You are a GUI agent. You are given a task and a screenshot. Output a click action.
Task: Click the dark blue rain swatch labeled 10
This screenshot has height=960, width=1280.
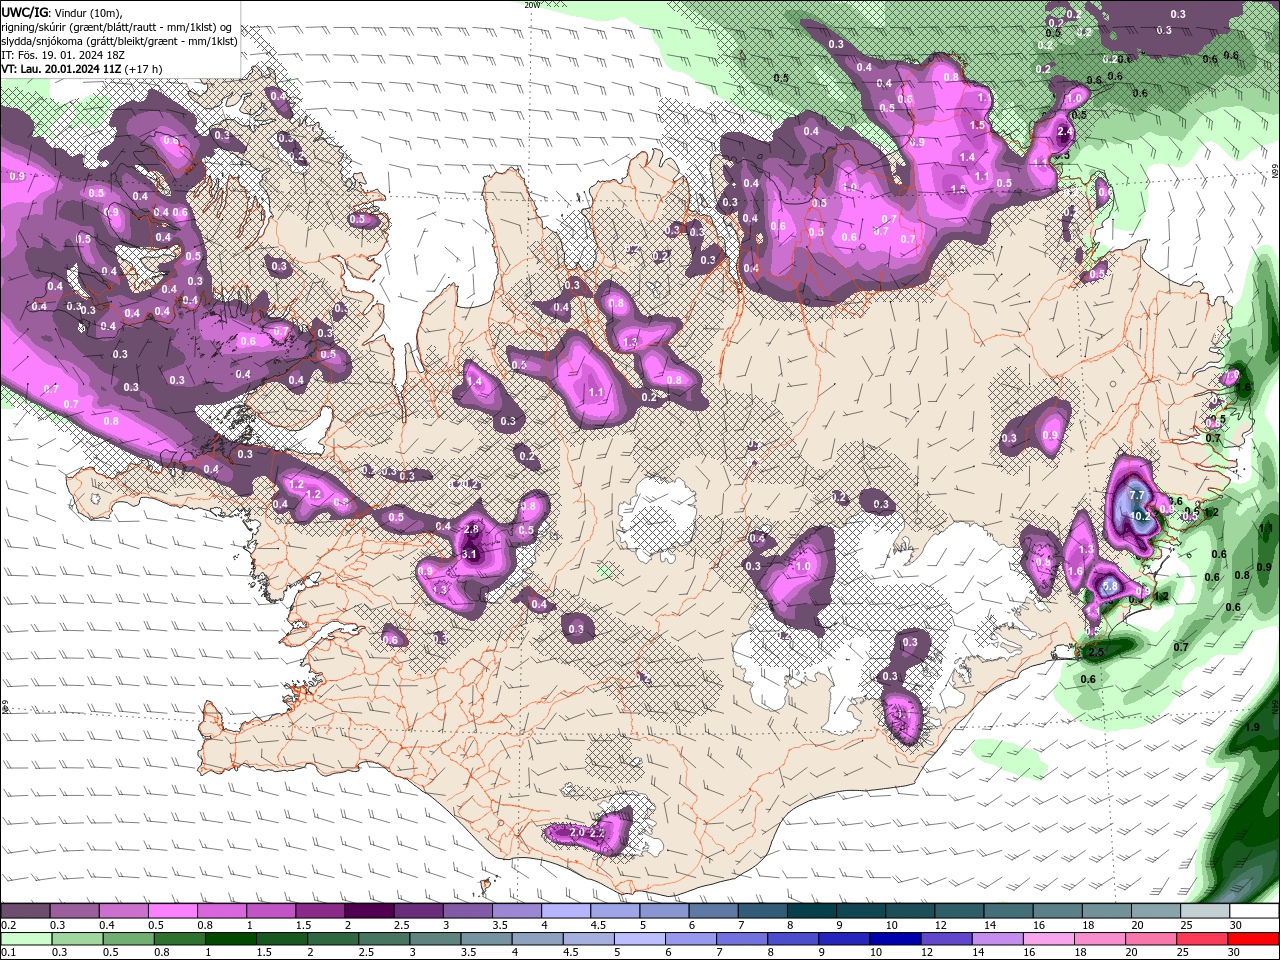895,939
